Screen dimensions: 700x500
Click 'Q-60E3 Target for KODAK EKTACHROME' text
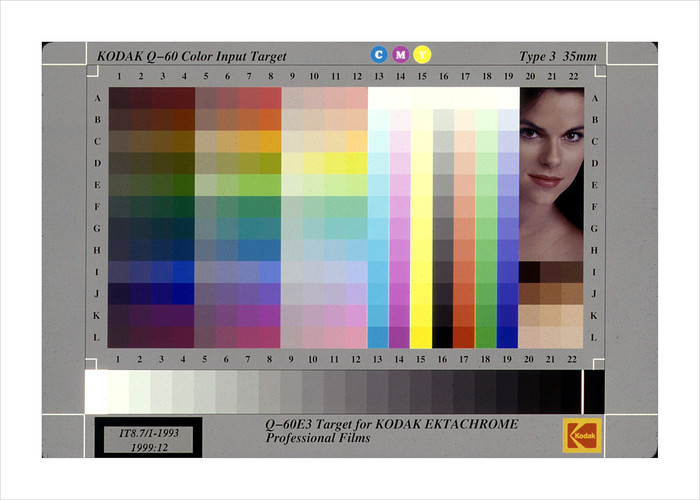click(392, 424)
